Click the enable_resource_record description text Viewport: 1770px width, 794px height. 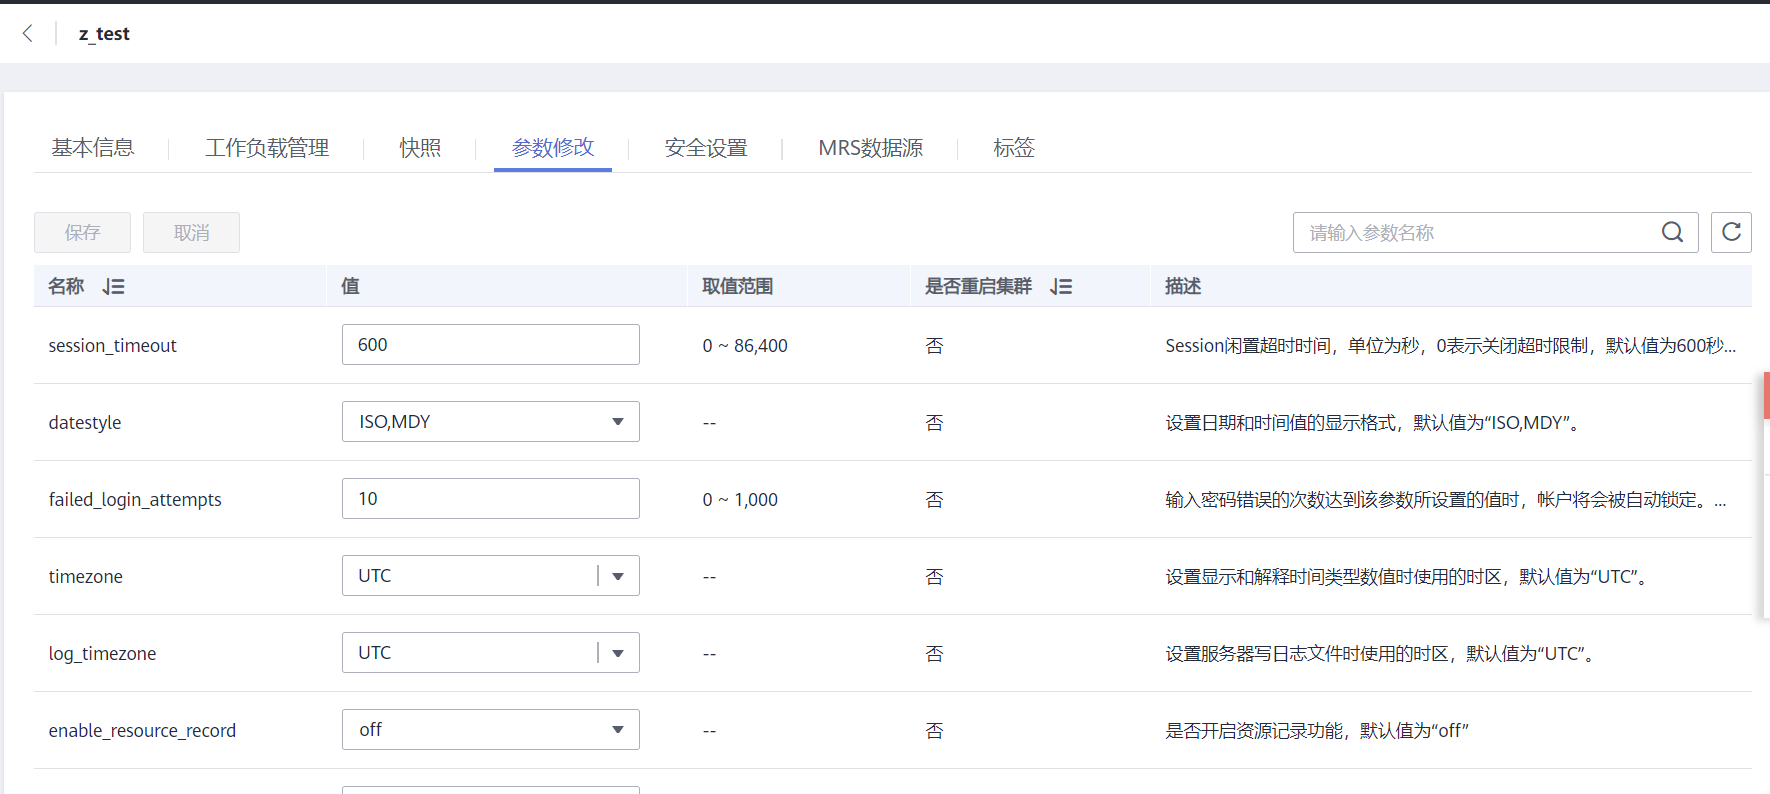1317,730
